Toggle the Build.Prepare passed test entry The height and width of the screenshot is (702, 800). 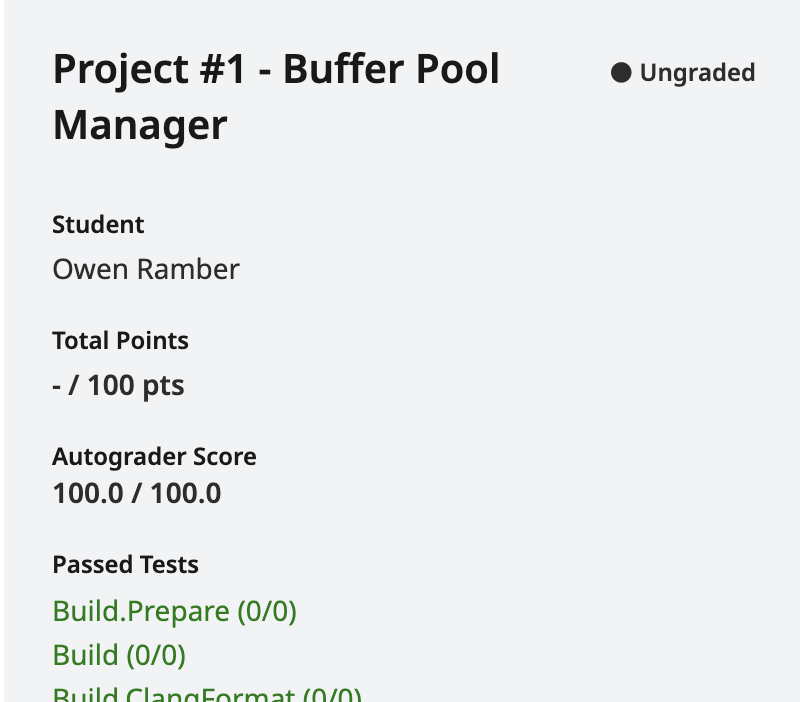(174, 610)
